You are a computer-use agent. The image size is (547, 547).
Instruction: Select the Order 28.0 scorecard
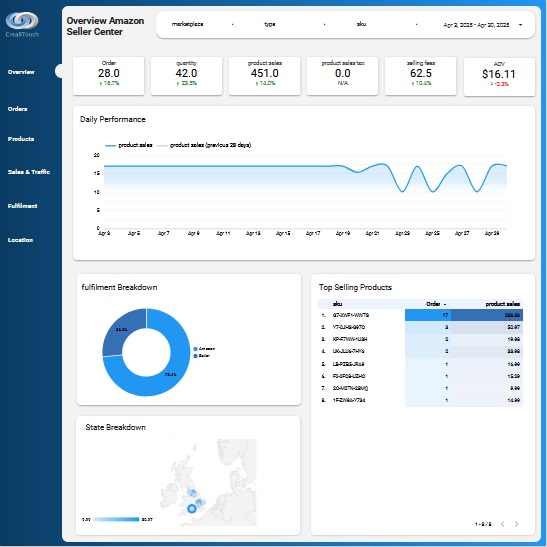108,76
